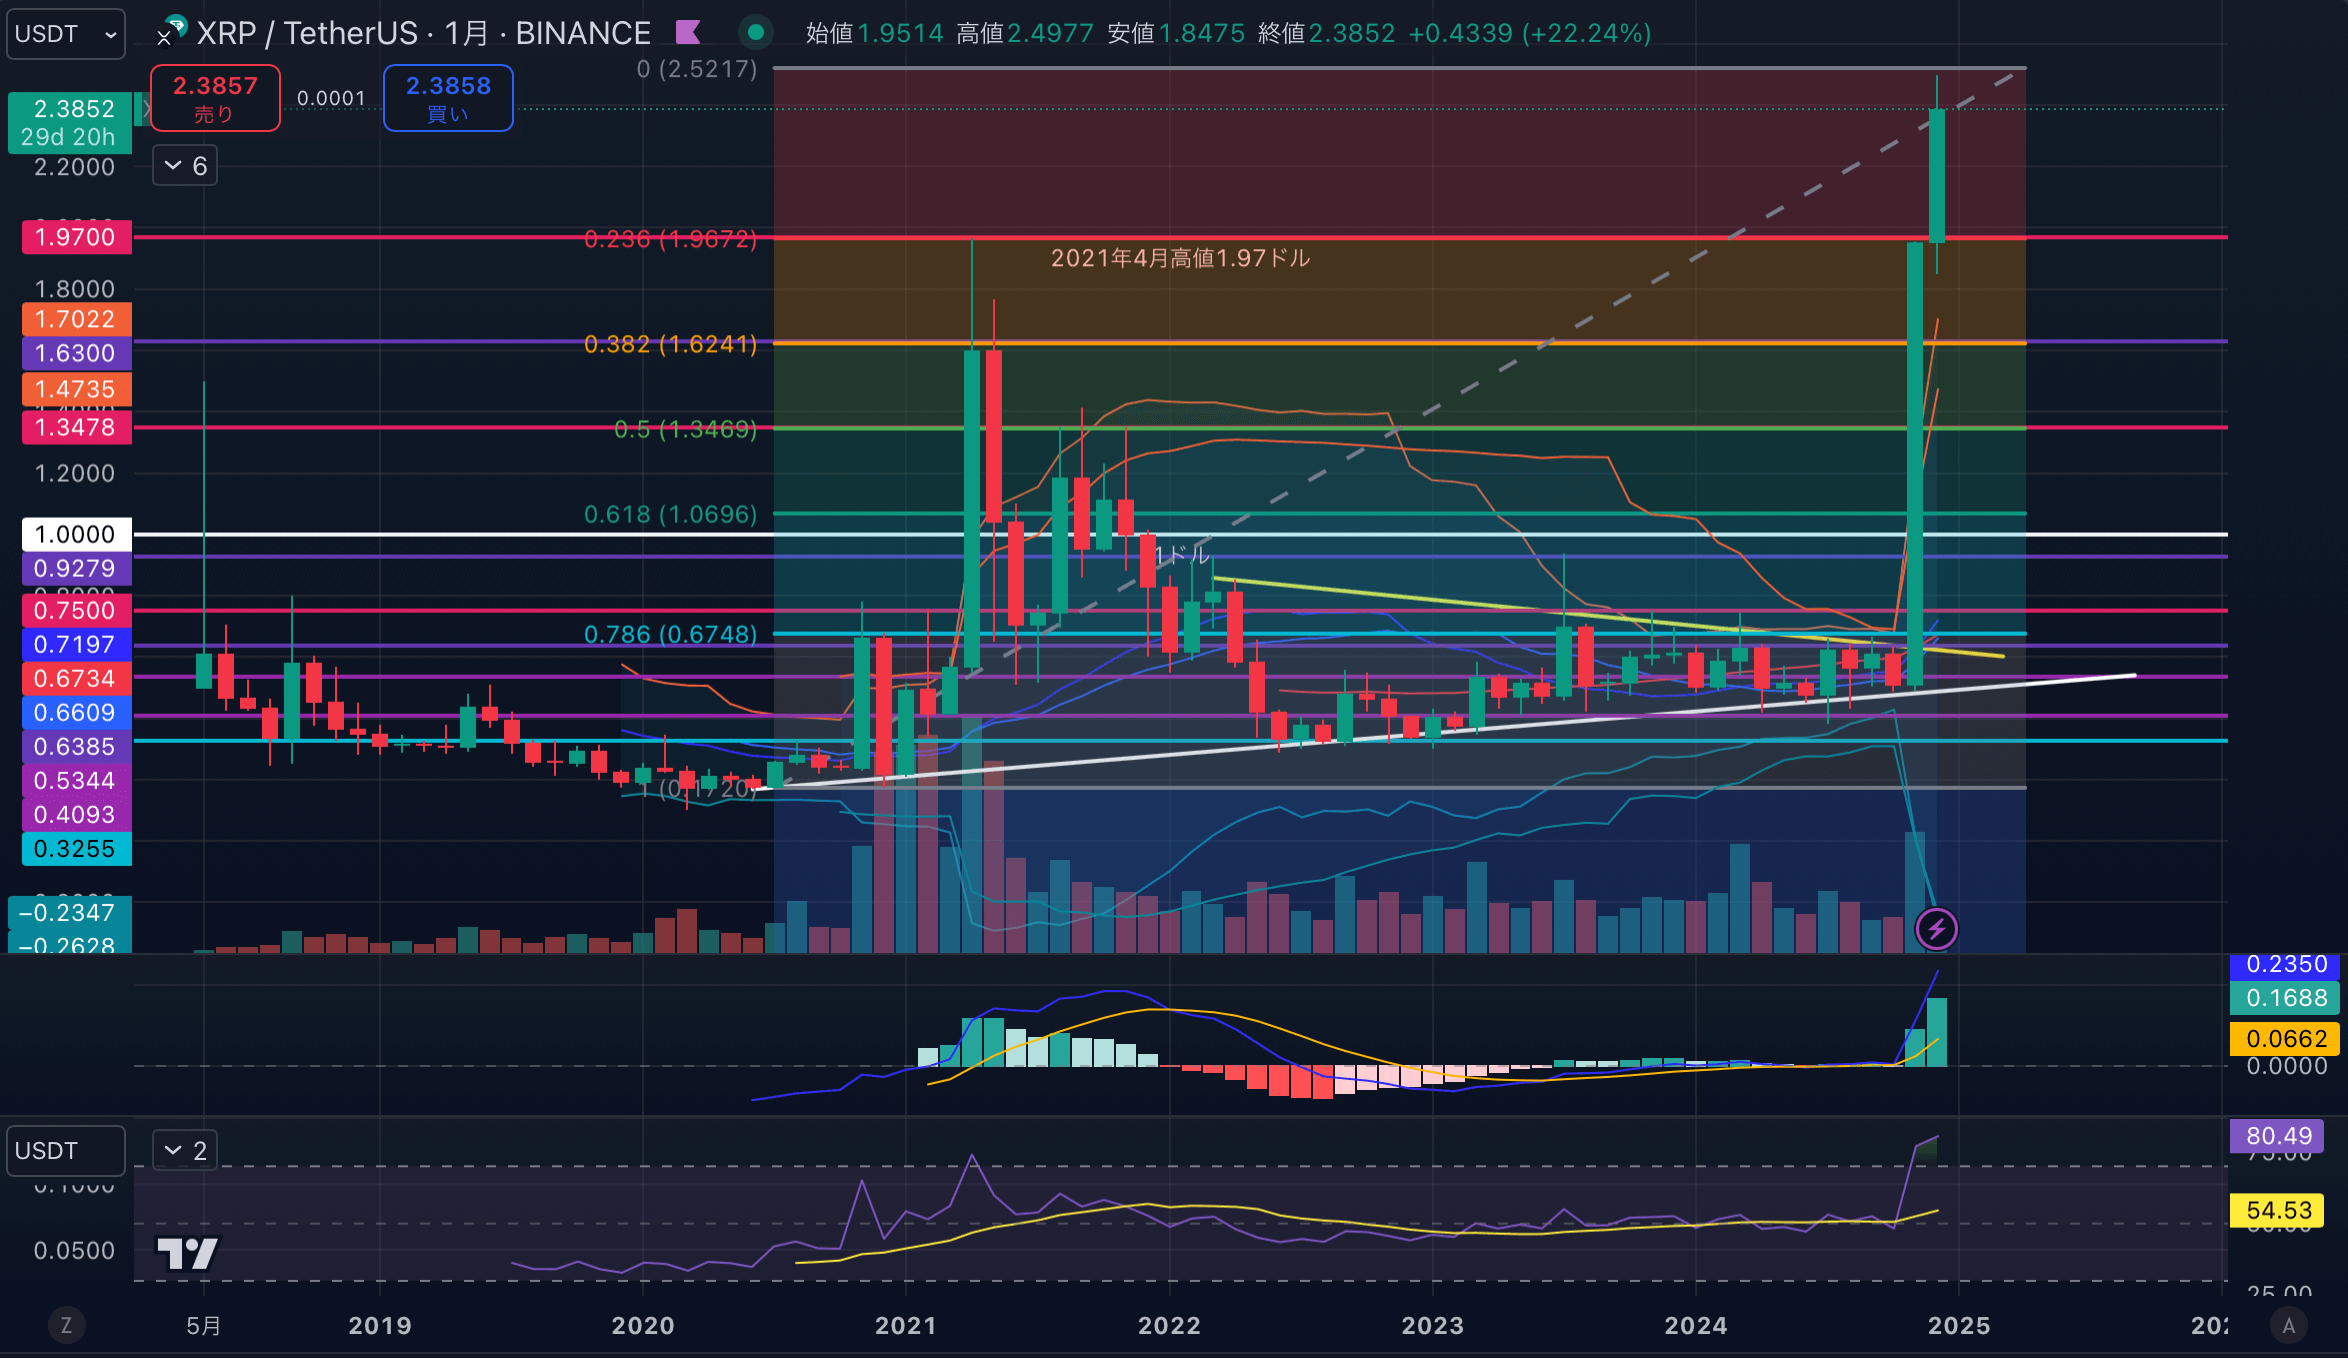Select the 2021年4月高値1.97ドル text annotation
Image resolution: width=2348 pixels, height=1358 pixels.
click(1180, 258)
